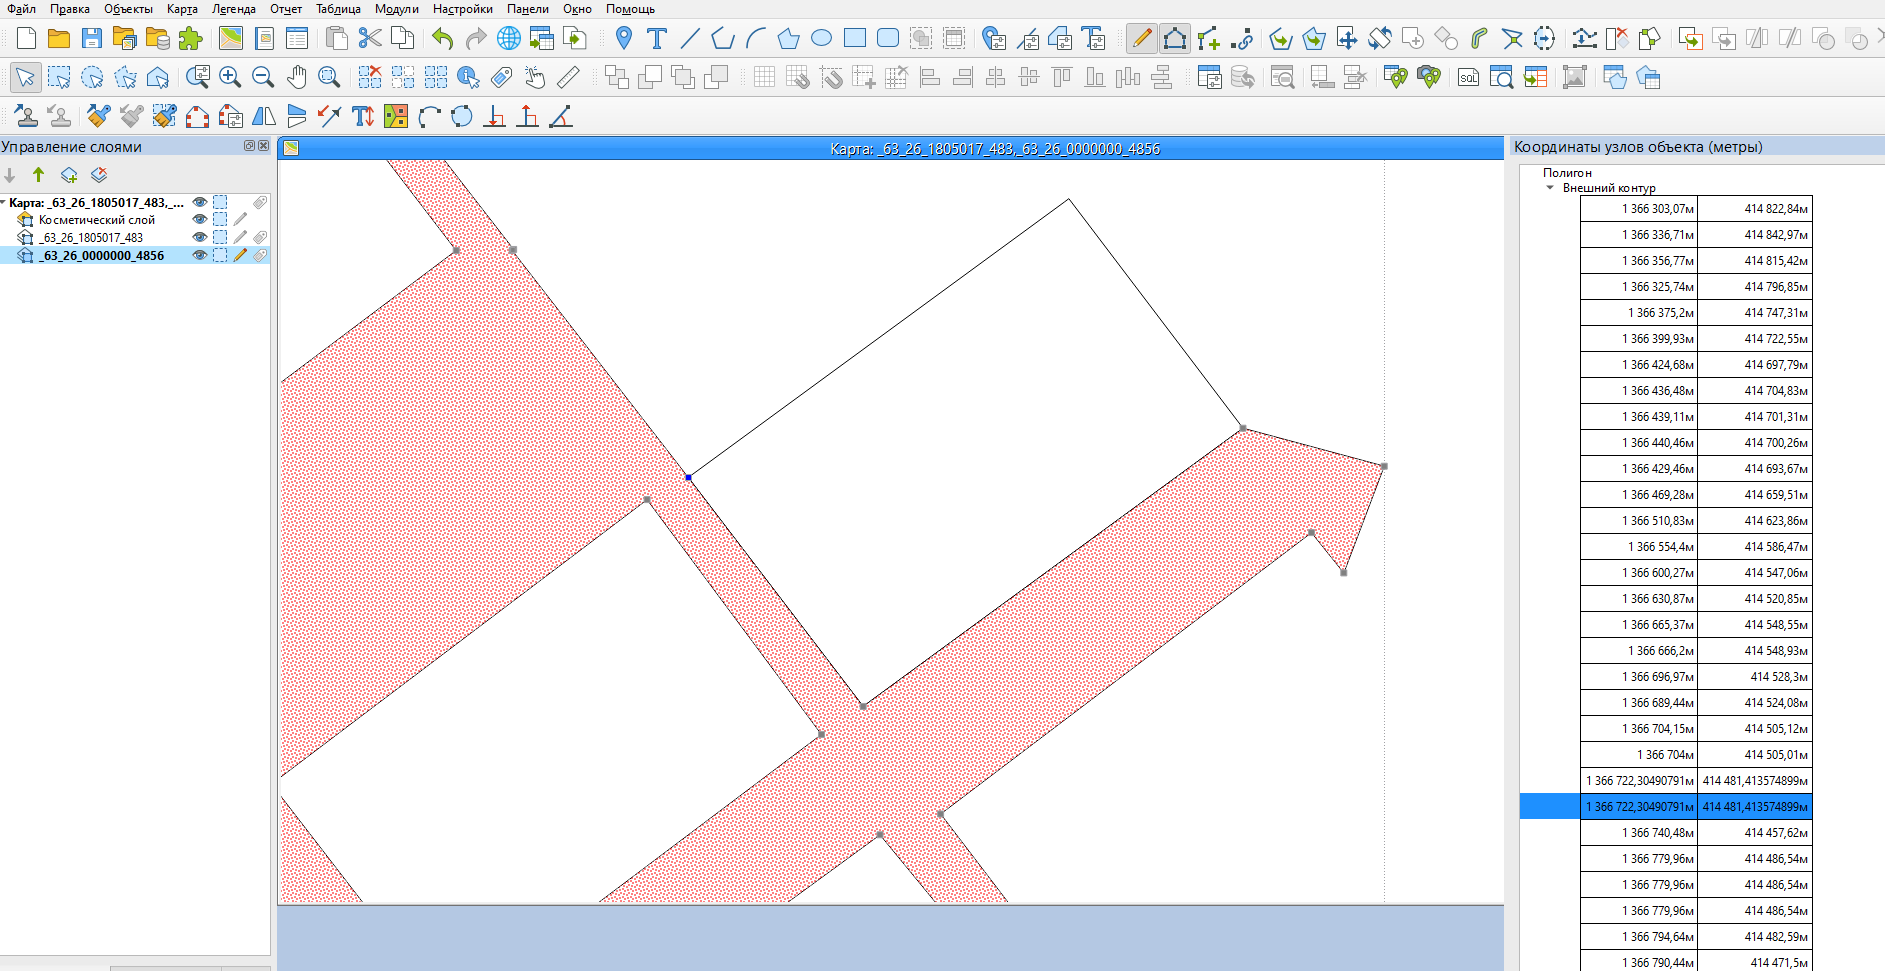The image size is (1885, 971).
Task: Move layer up with green arrow
Action: tap(38, 175)
